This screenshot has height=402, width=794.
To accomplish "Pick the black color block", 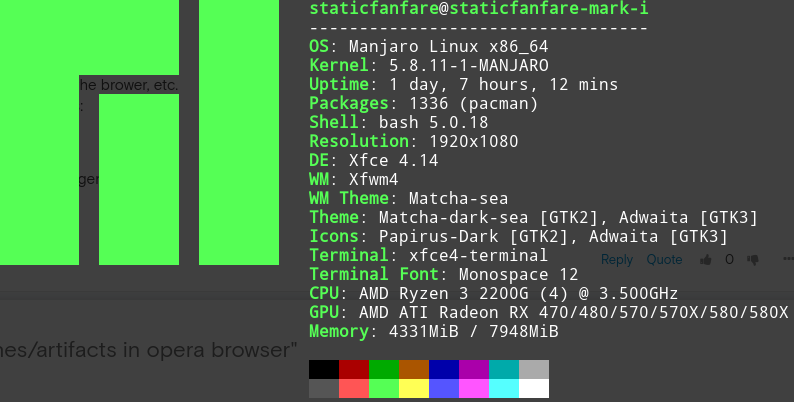I will 324,370.
